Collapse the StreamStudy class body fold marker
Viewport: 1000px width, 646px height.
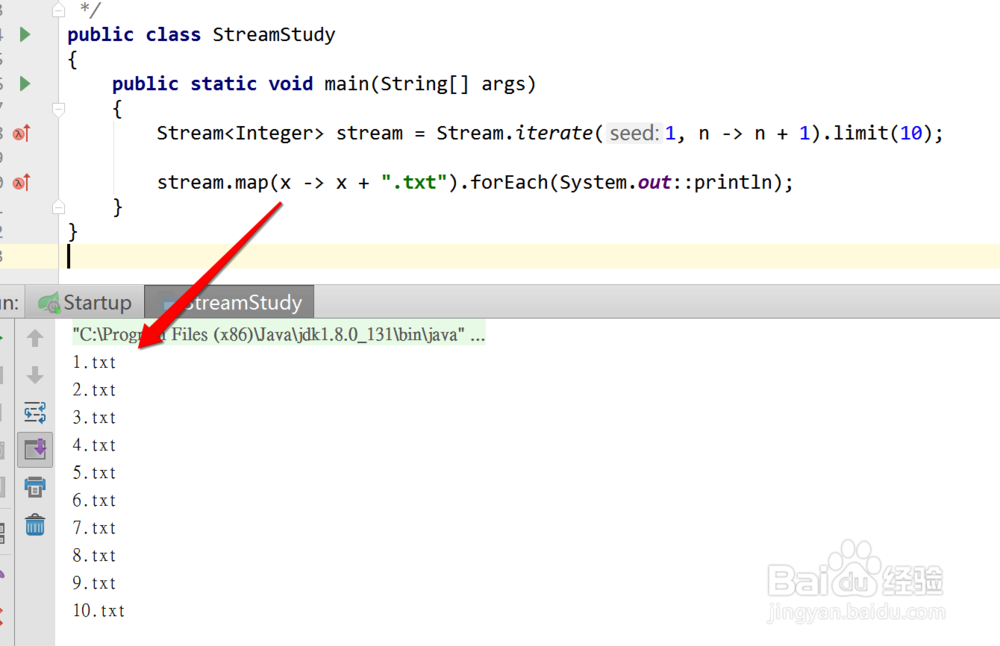coord(58,9)
